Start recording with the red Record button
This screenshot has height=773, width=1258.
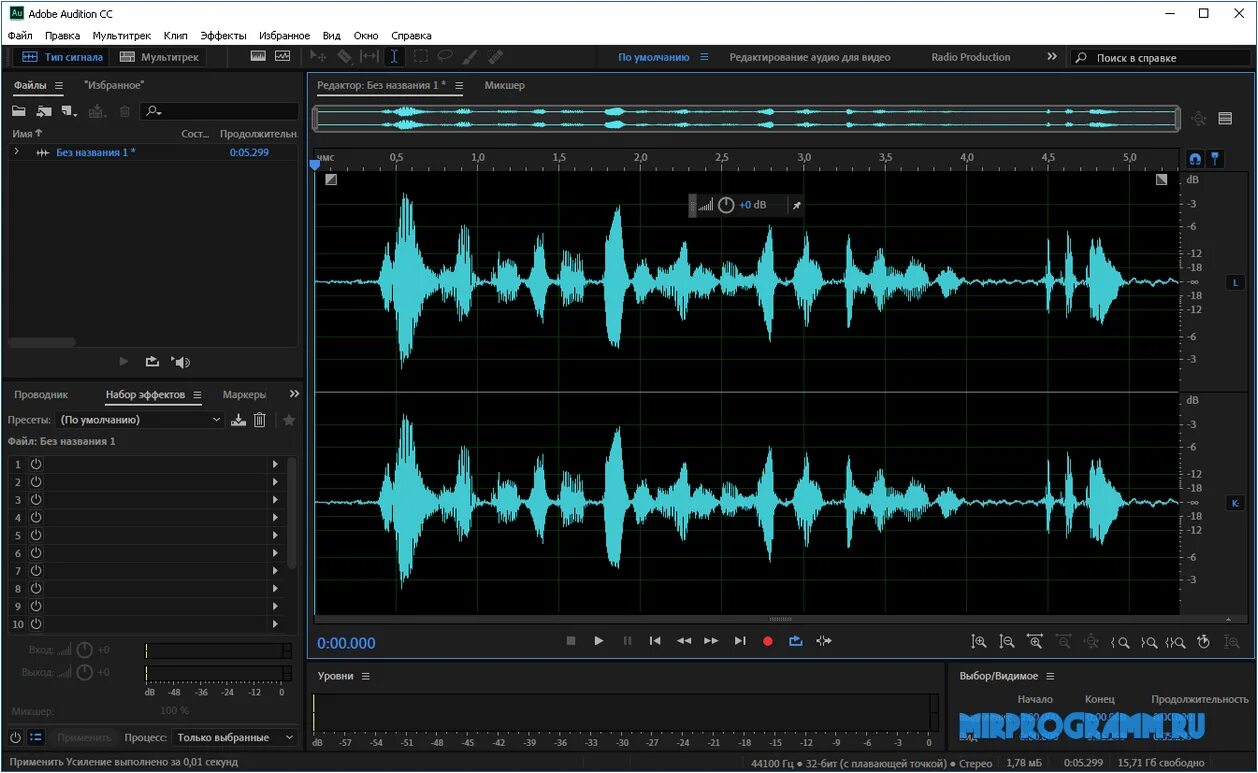tap(767, 641)
